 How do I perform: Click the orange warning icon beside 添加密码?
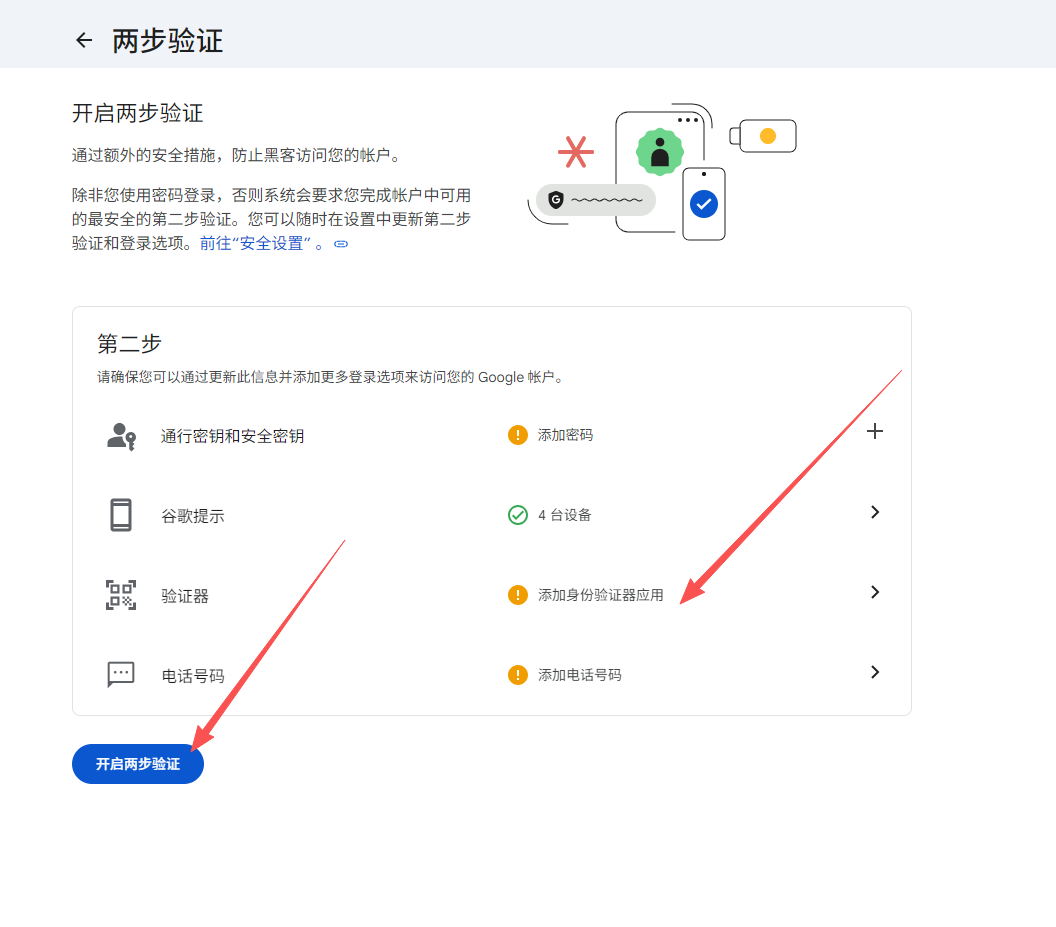coord(517,435)
